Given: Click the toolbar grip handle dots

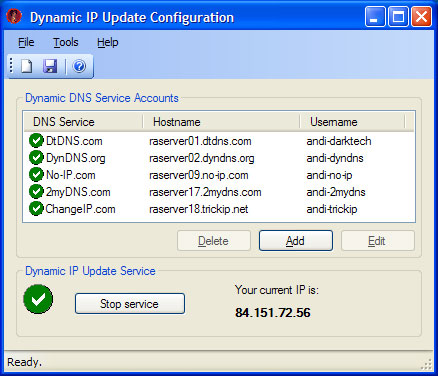Looking at the screenshot, I should click(11, 66).
